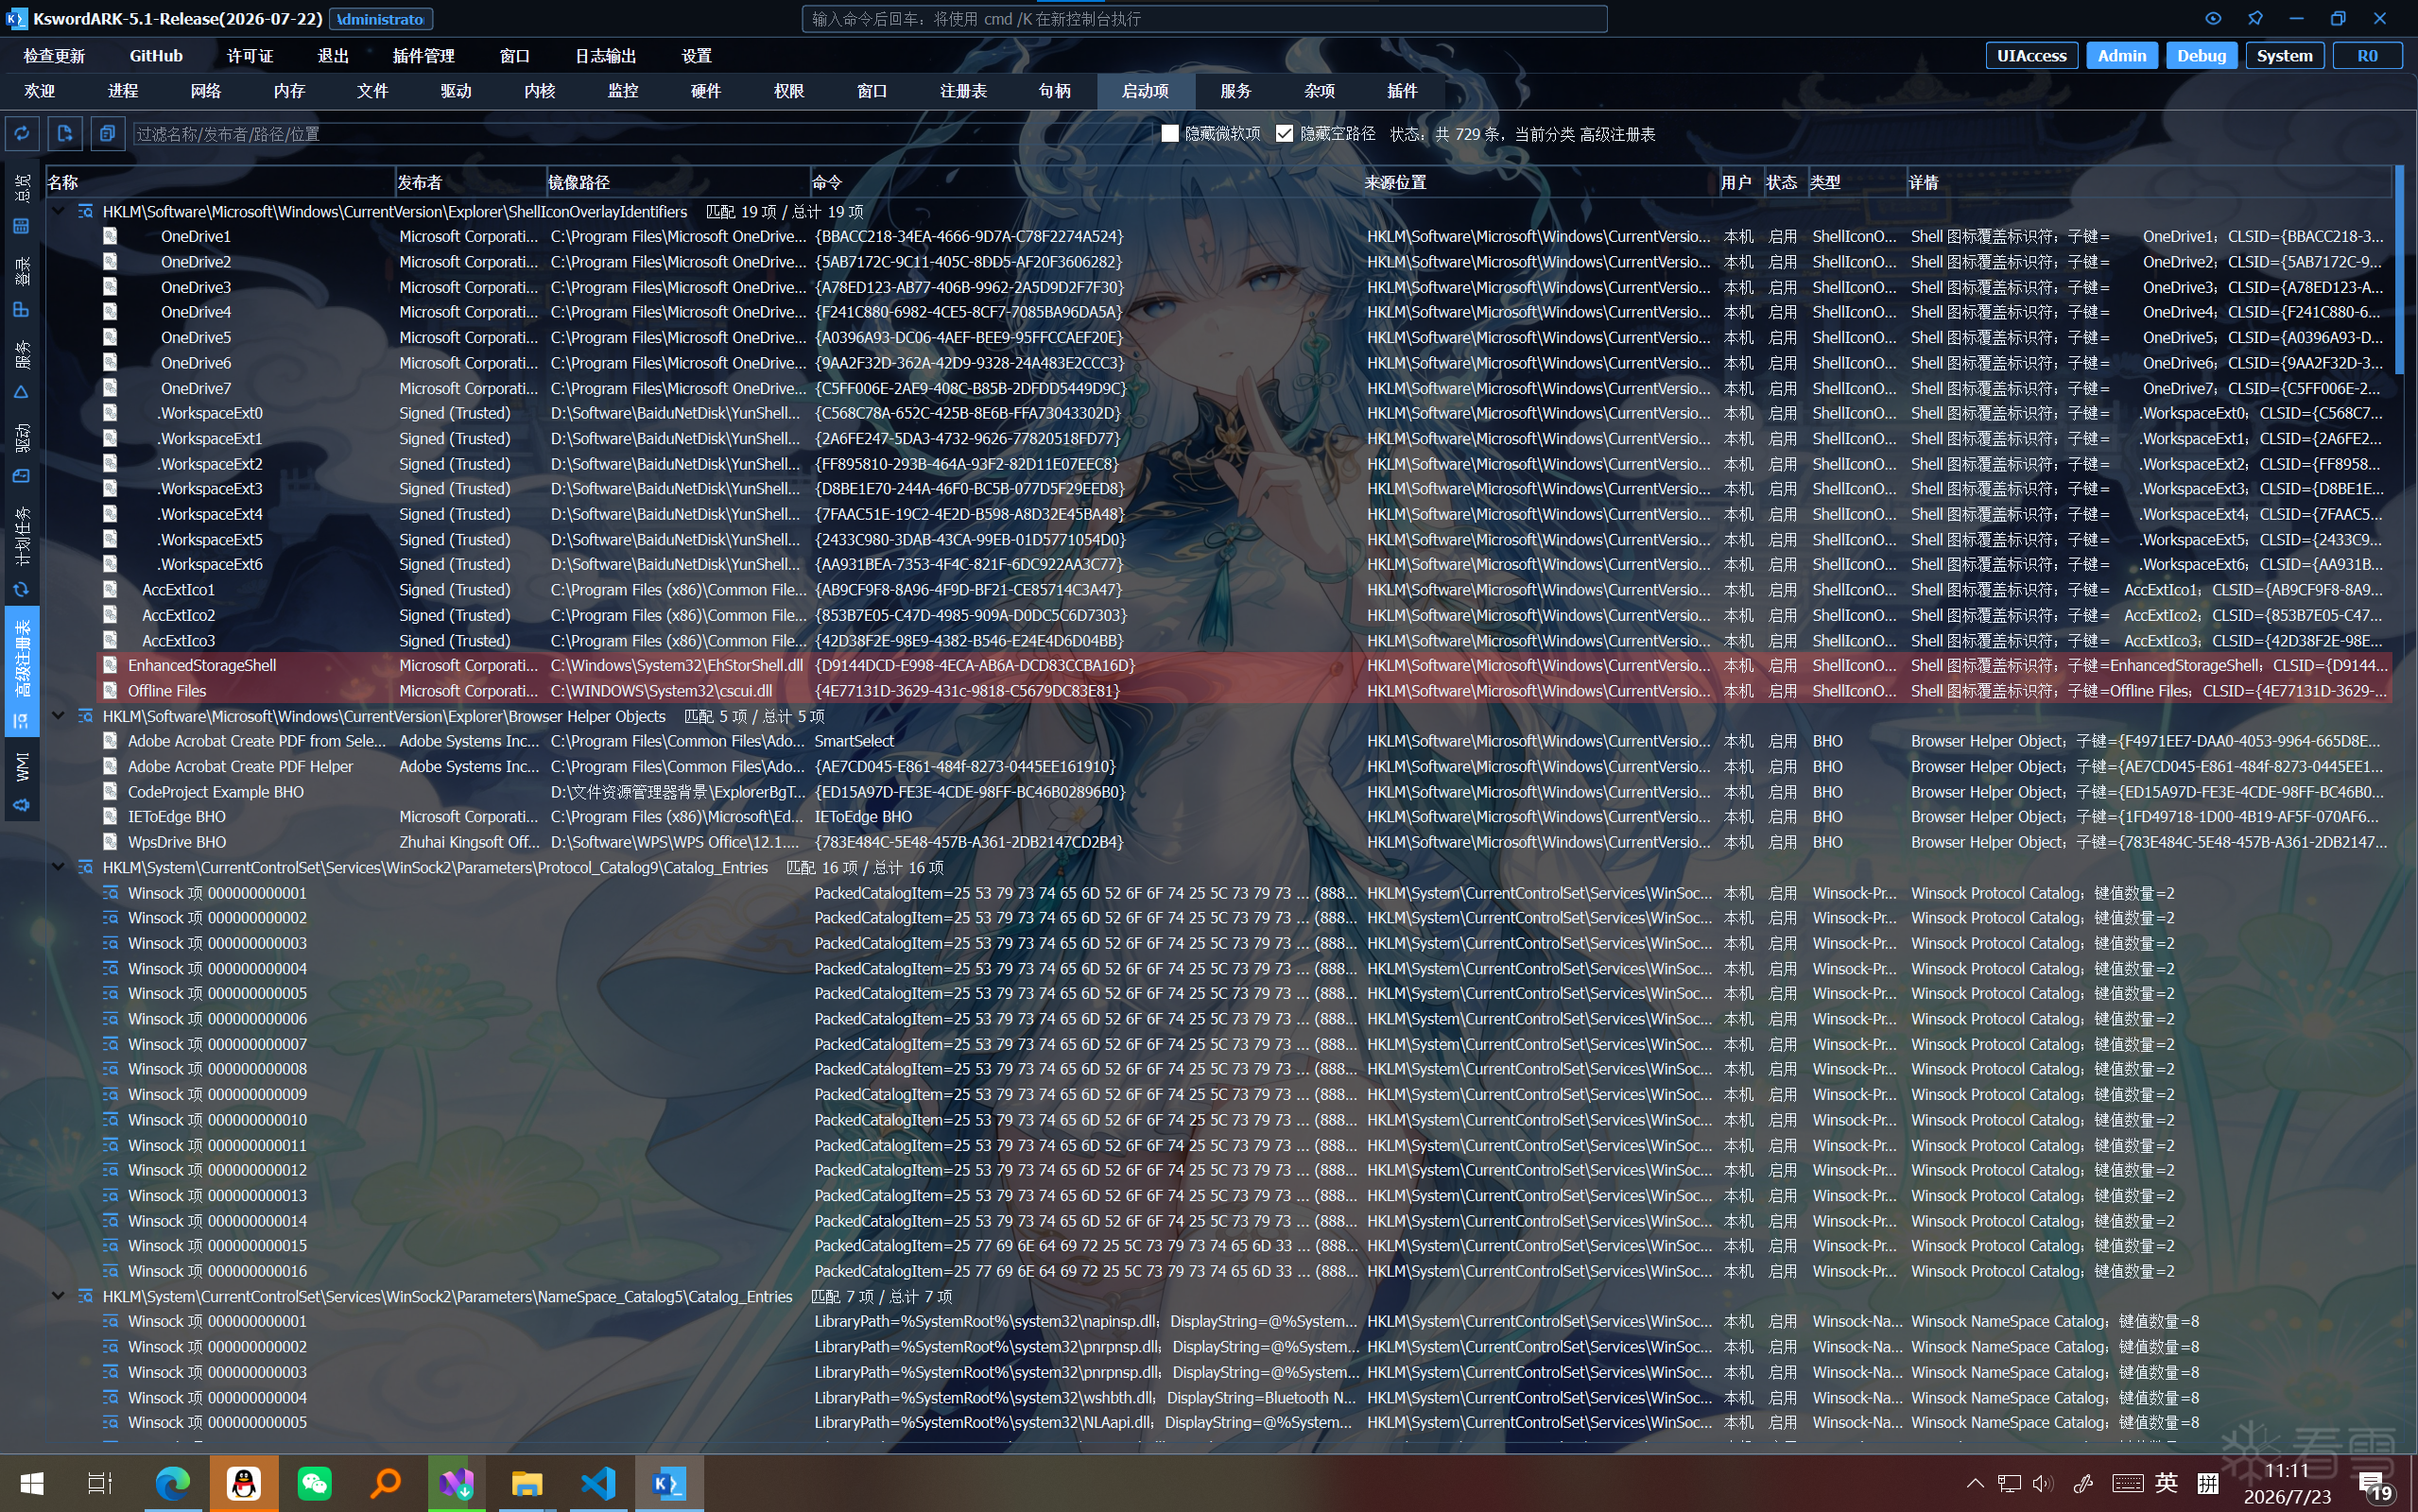This screenshot has width=2418, height=1512.
Task: Click the refresh startup list icon
Action: pos(22,133)
